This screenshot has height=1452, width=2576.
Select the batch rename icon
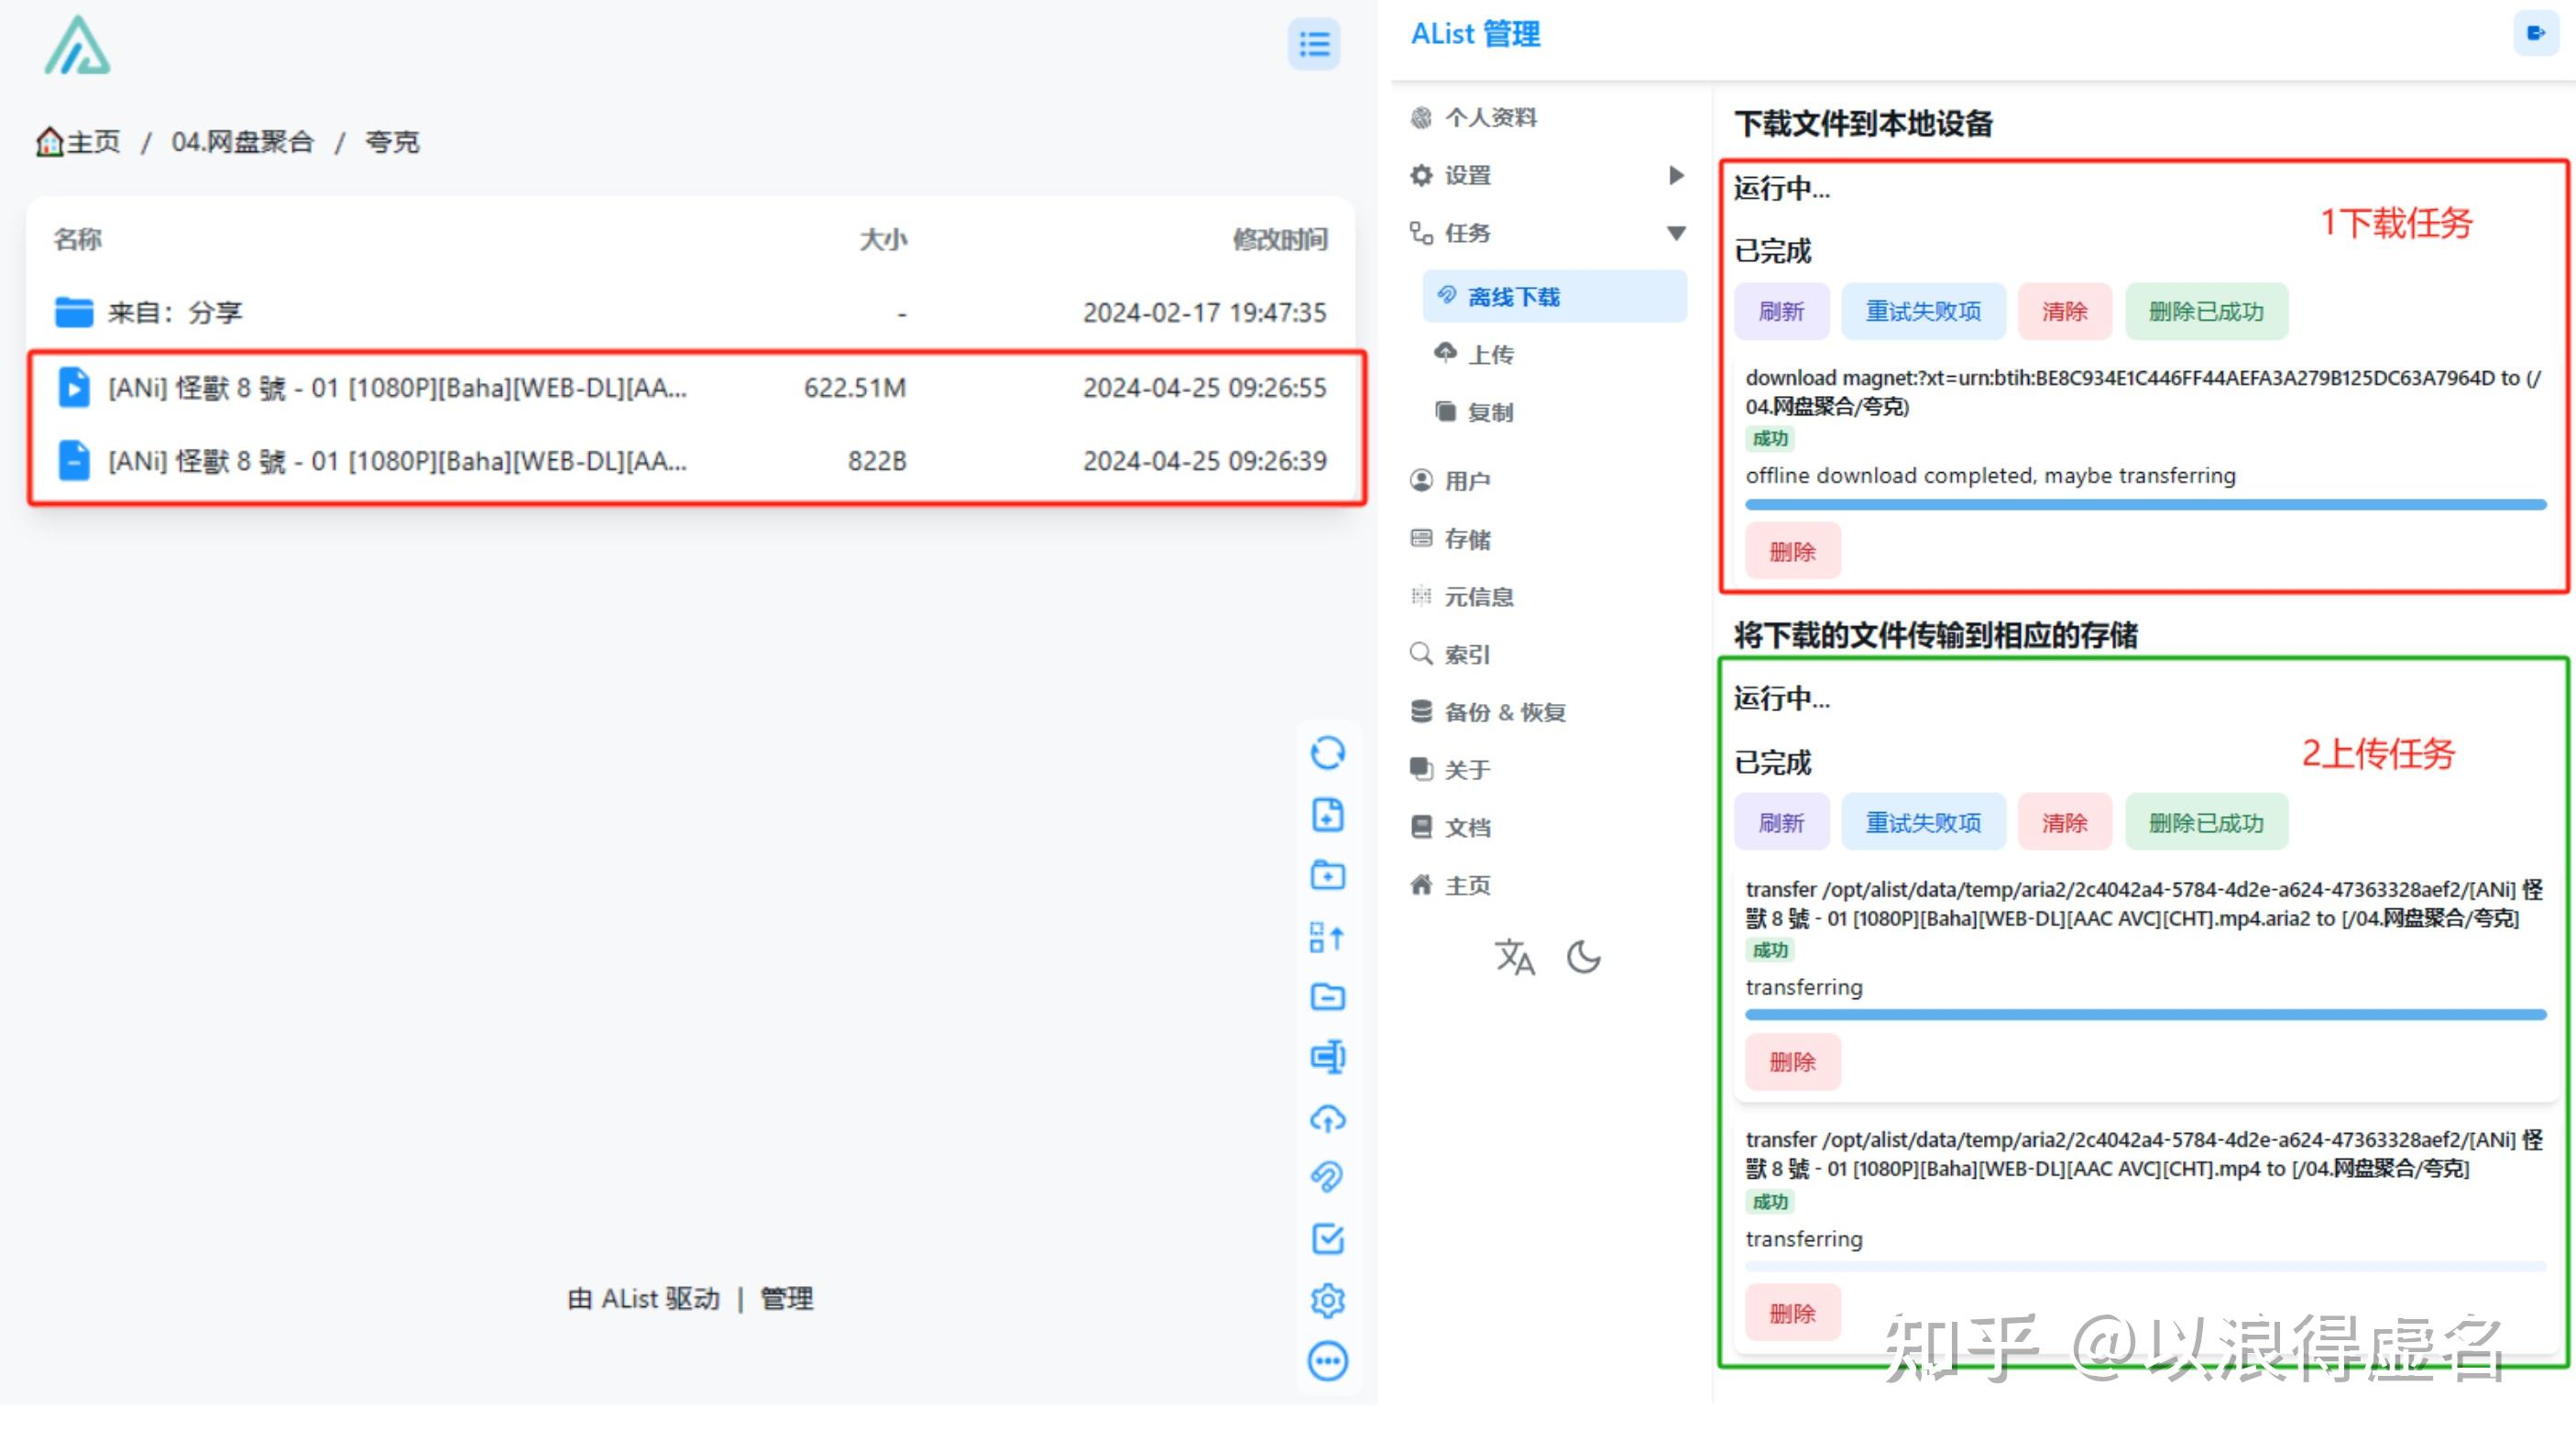pos(1328,937)
